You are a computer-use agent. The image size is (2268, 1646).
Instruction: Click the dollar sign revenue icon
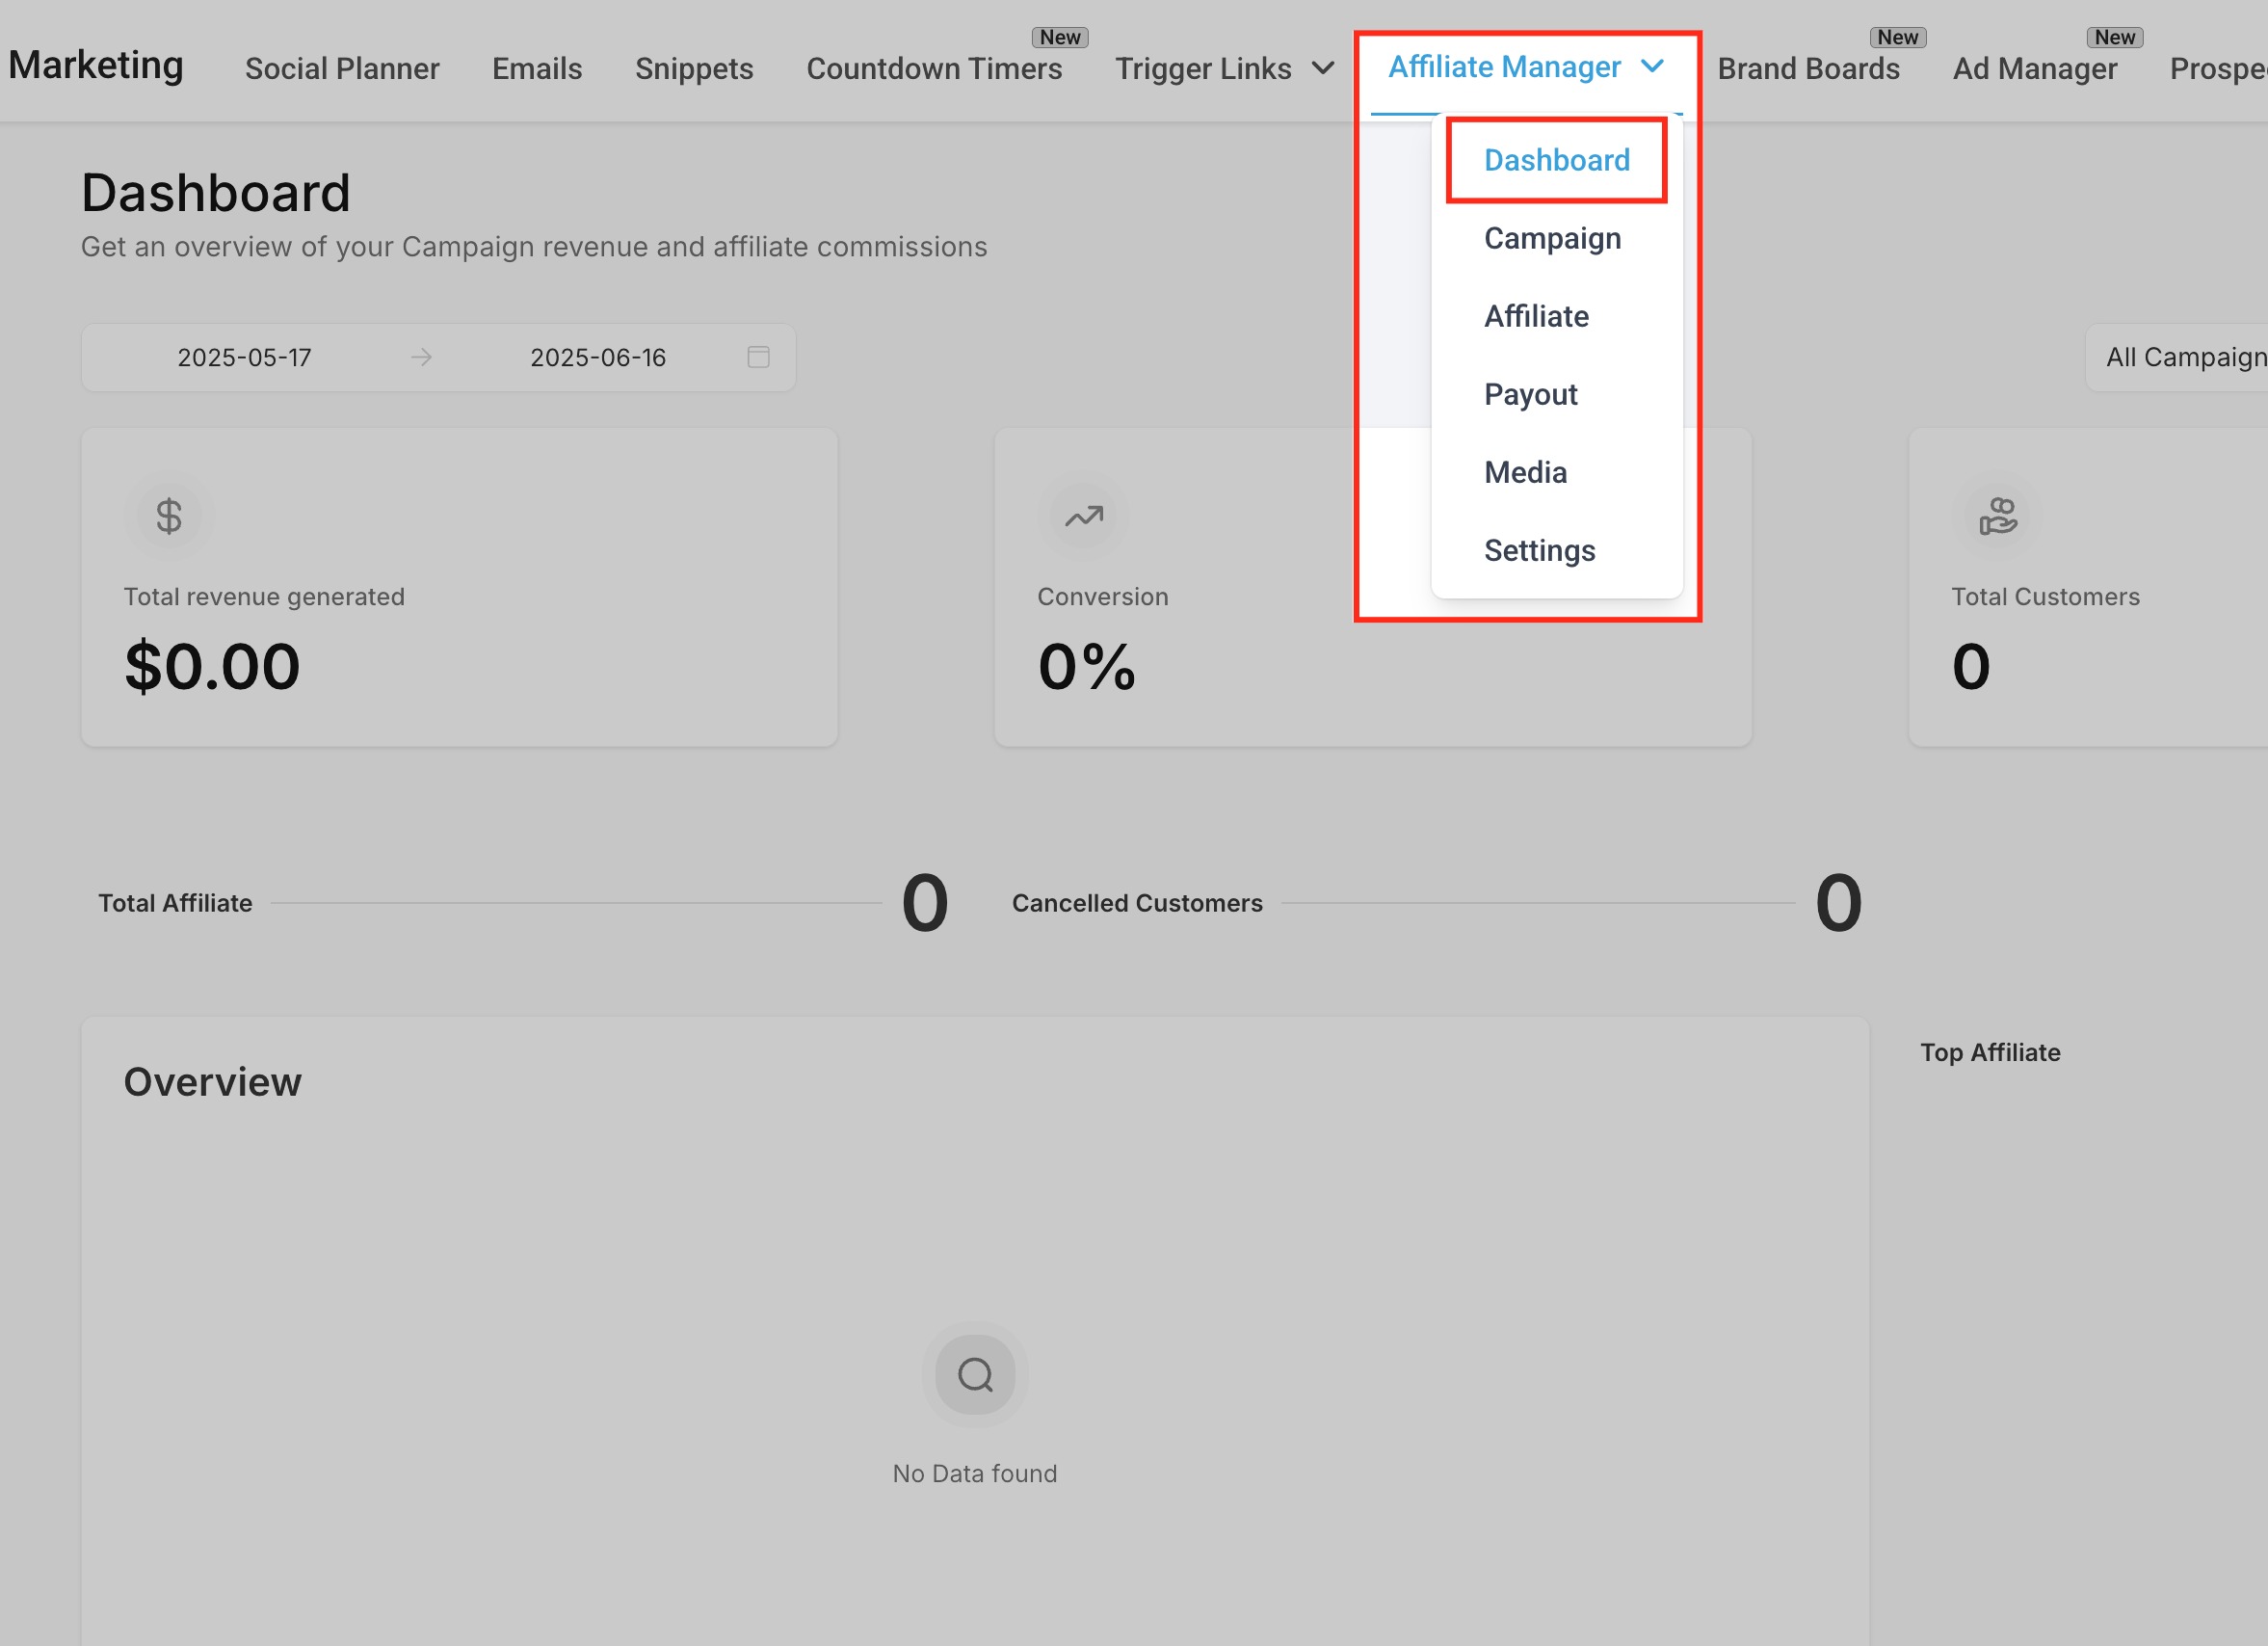tap(169, 516)
